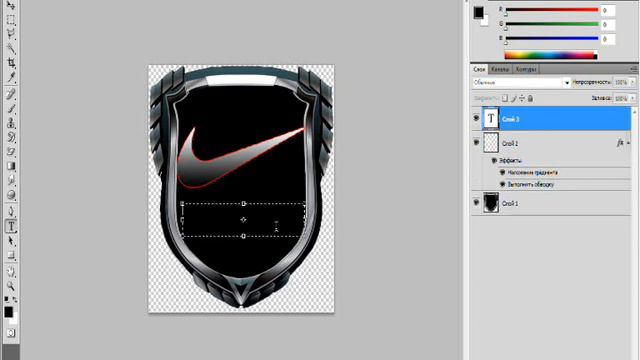The height and width of the screenshot is (360, 640).
Task: Hide layer Слой 3
Action: (x=476, y=118)
